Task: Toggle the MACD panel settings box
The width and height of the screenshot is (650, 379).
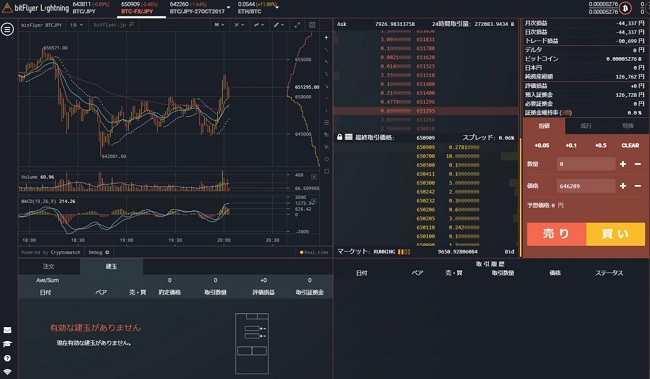Action: pyautogui.click(x=314, y=201)
